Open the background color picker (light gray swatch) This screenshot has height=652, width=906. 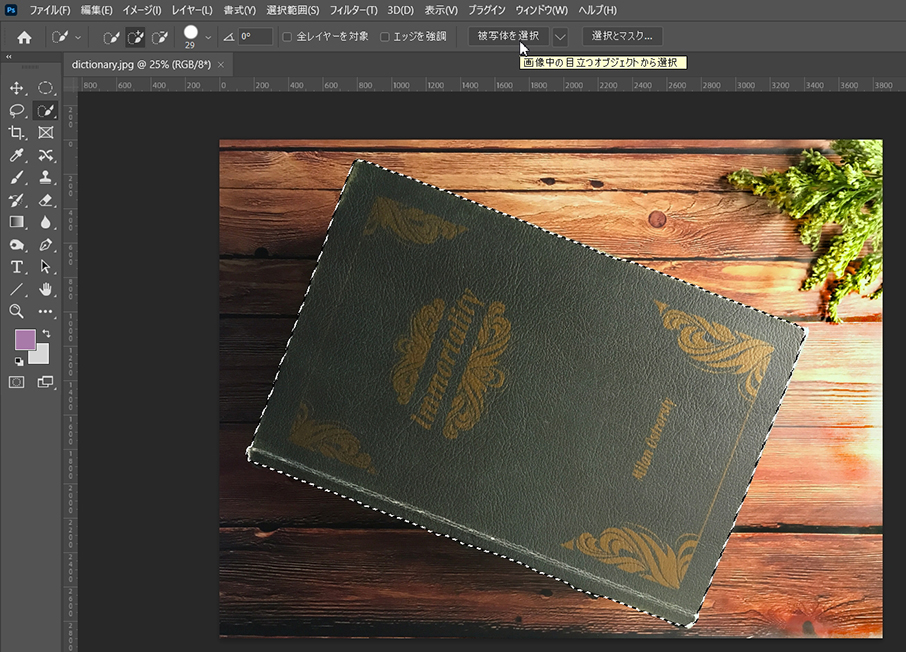click(x=40, y=355)
